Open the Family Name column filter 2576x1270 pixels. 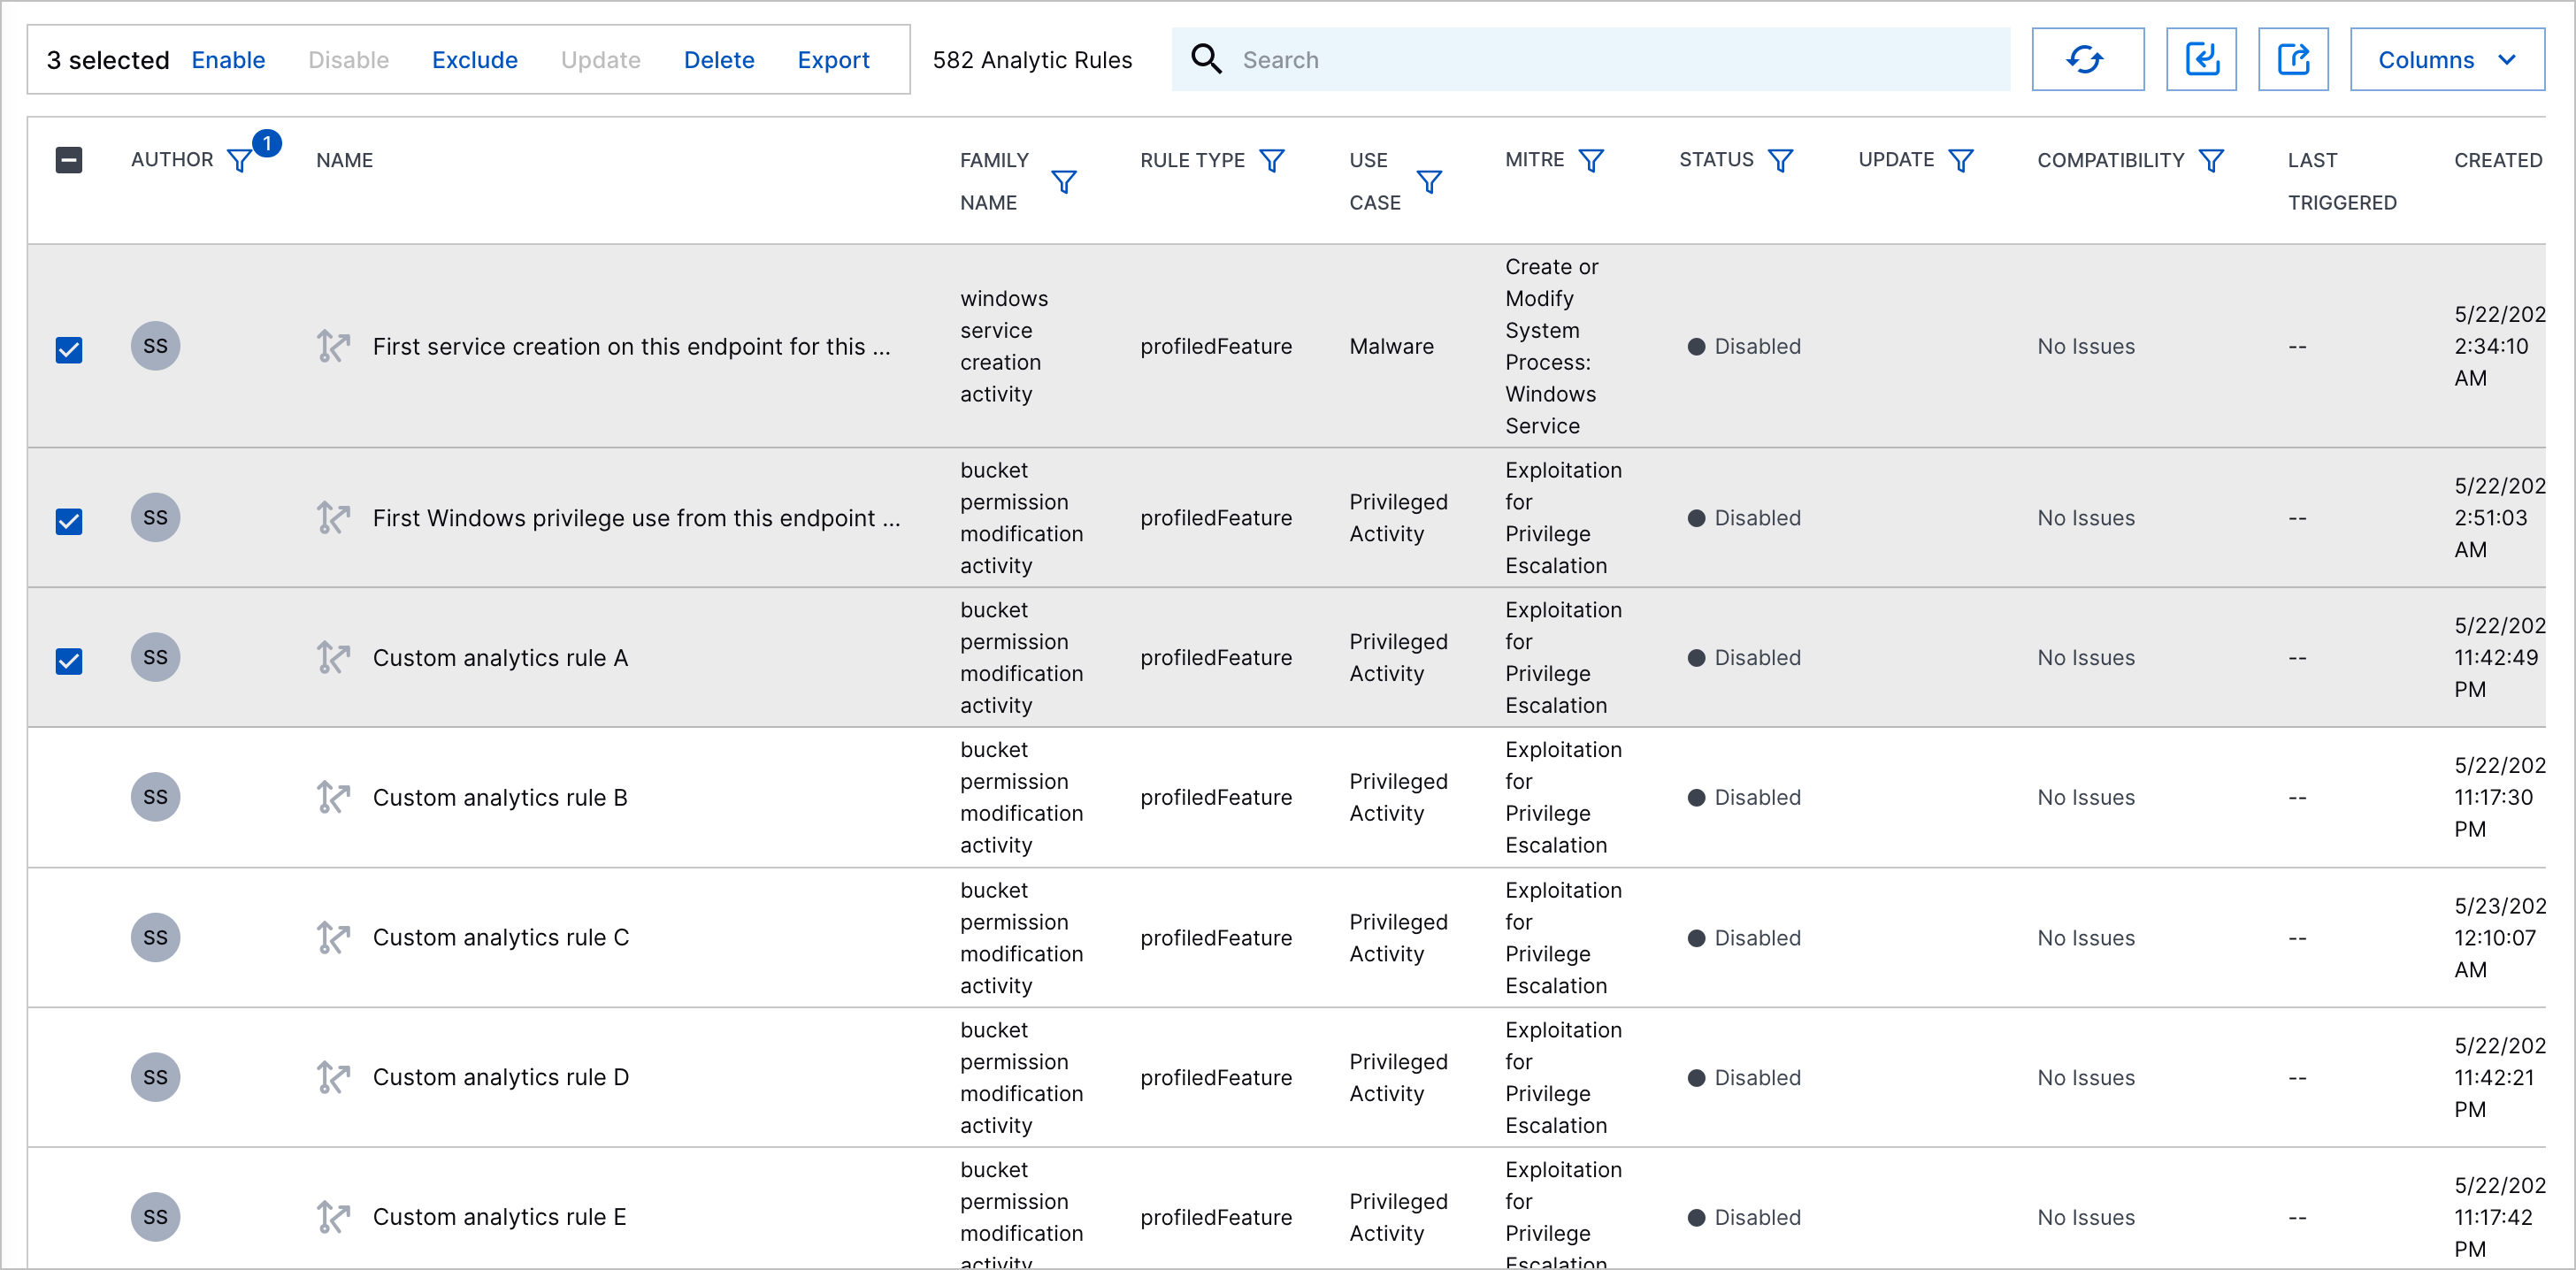[1064, 182]
